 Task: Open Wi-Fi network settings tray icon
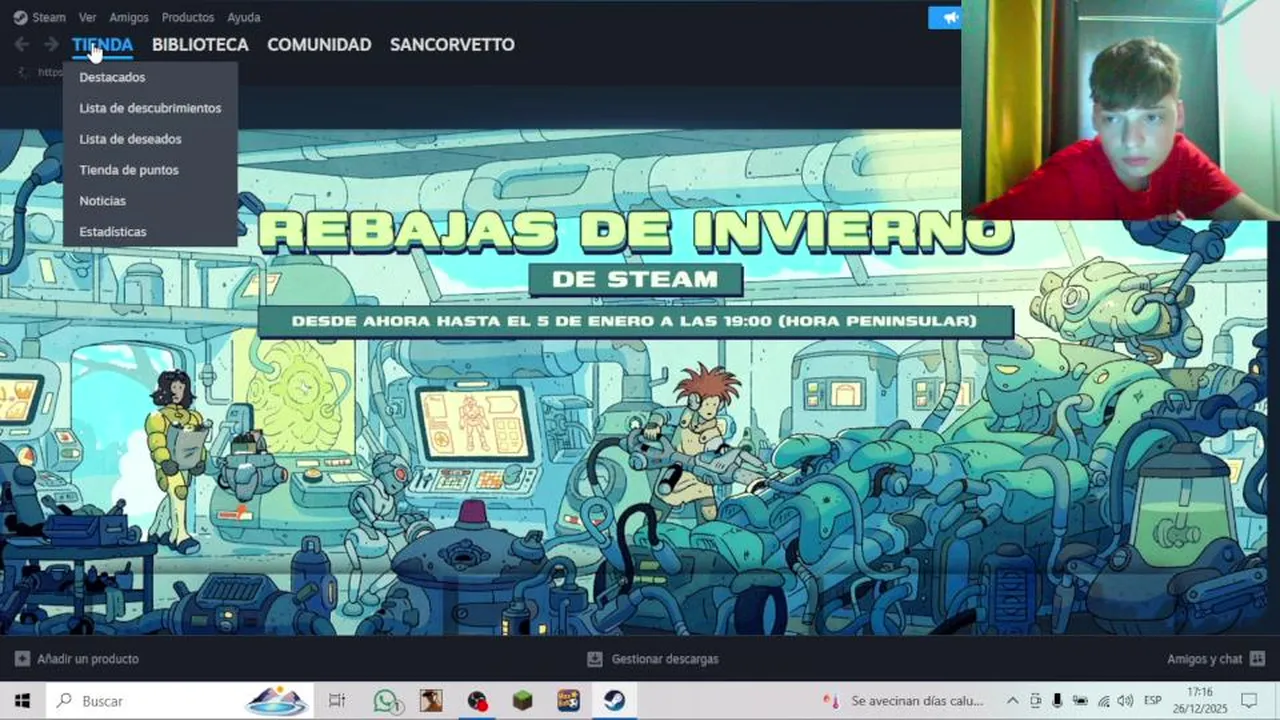pyautogui.click(x=1103, y=701)
